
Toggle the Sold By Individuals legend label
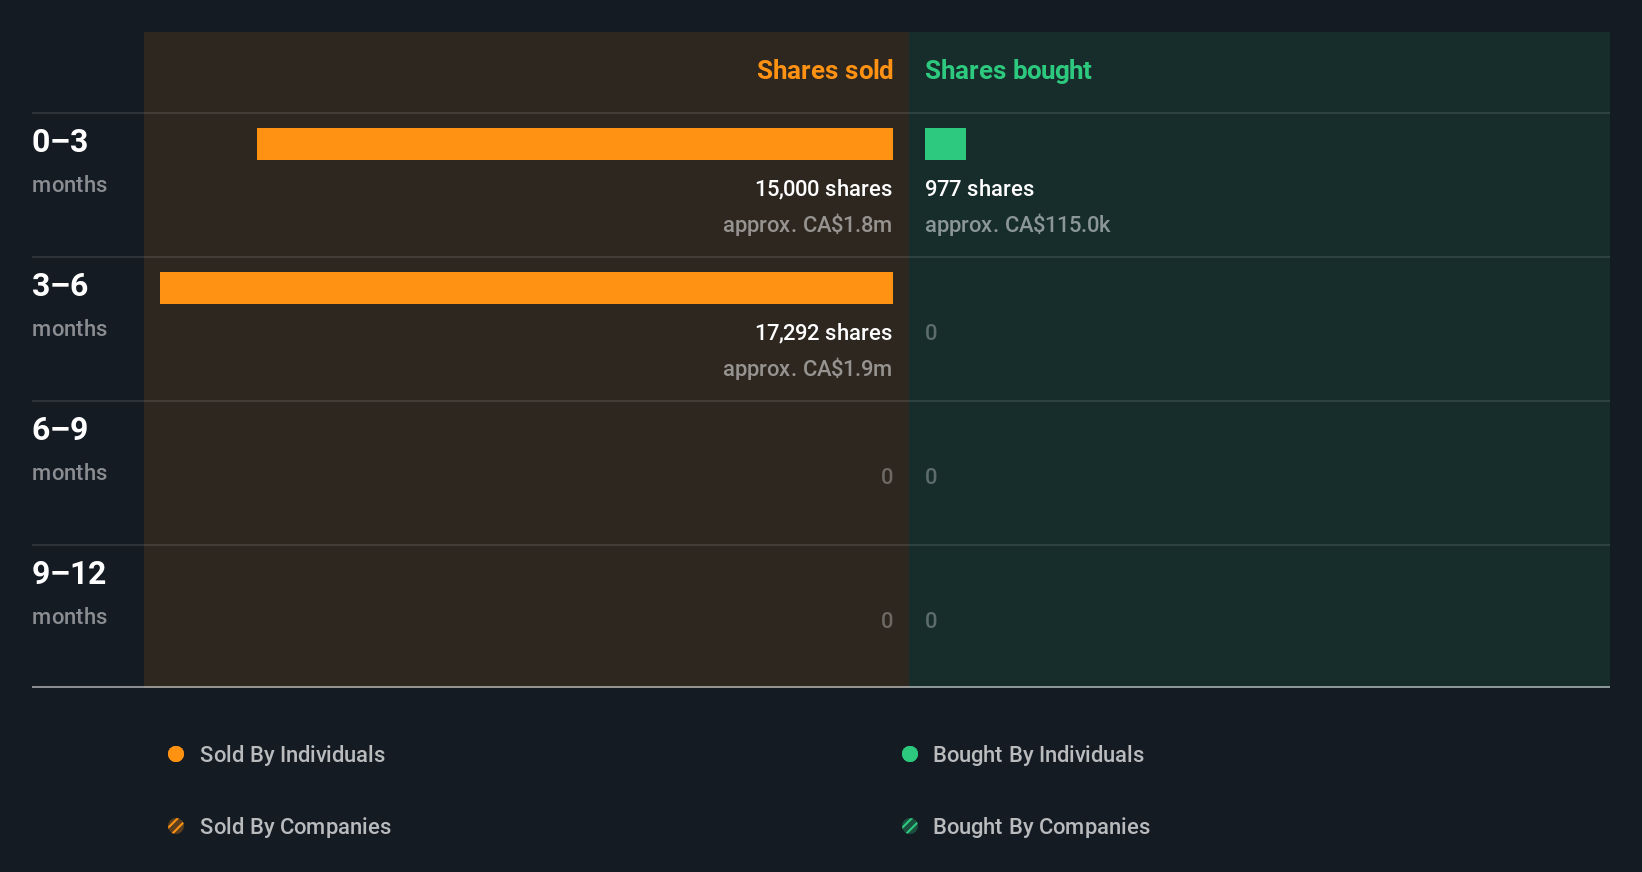point(292,754)
